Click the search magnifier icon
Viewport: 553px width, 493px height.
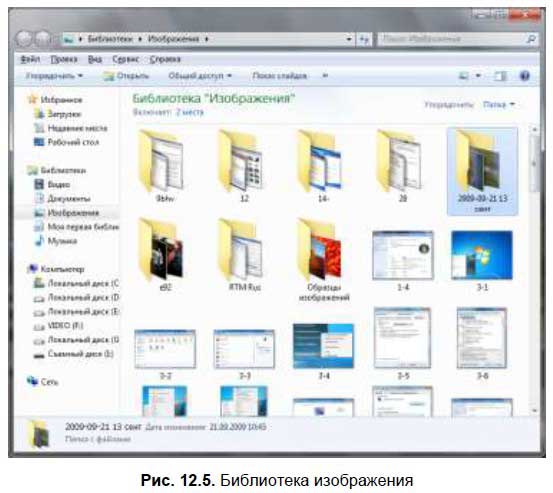531,39
